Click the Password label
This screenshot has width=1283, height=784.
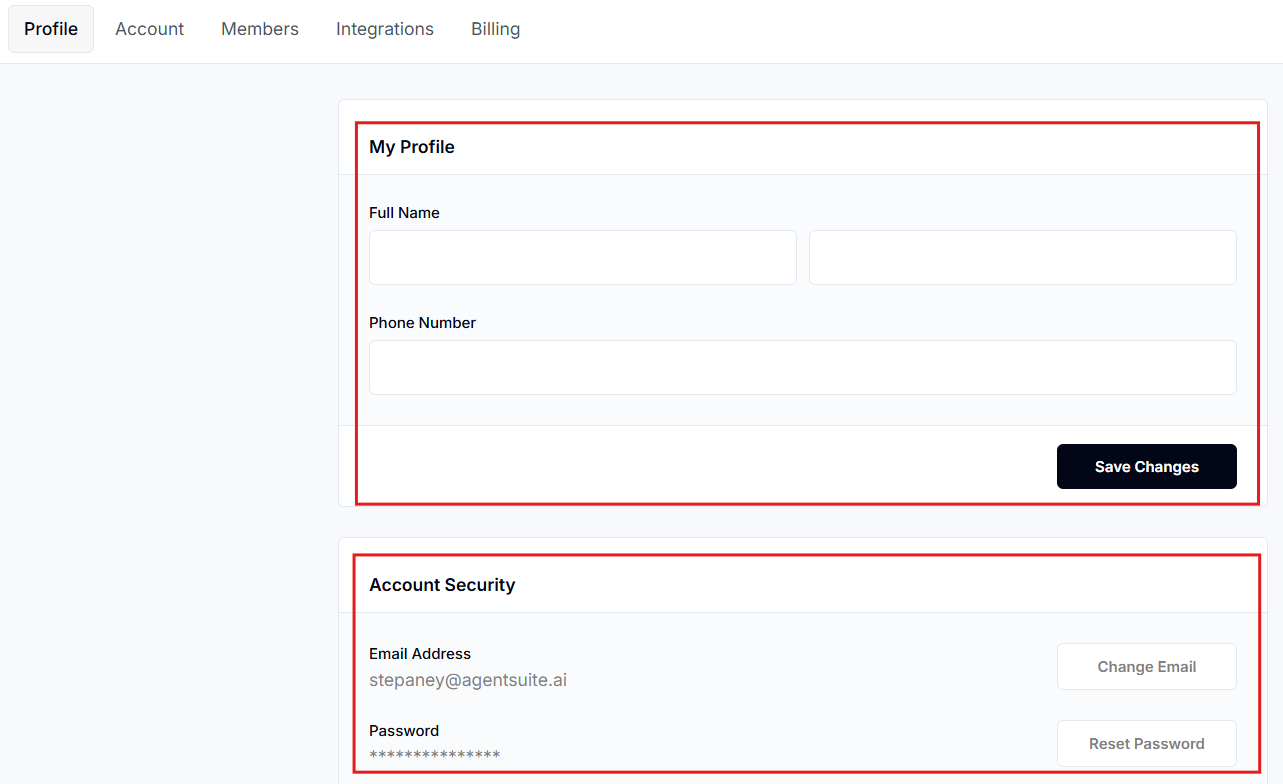coord(404,731)
